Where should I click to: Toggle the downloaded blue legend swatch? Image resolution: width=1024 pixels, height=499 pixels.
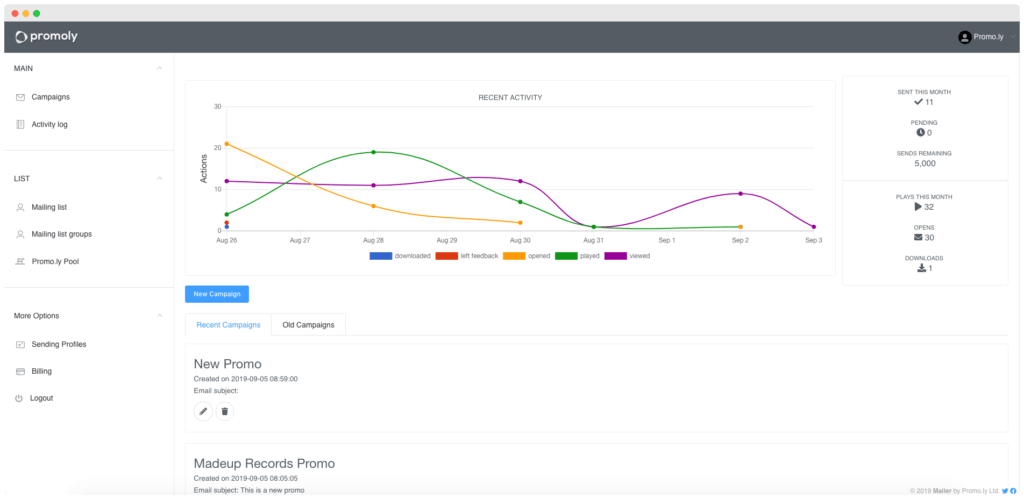tap(381, 256)
